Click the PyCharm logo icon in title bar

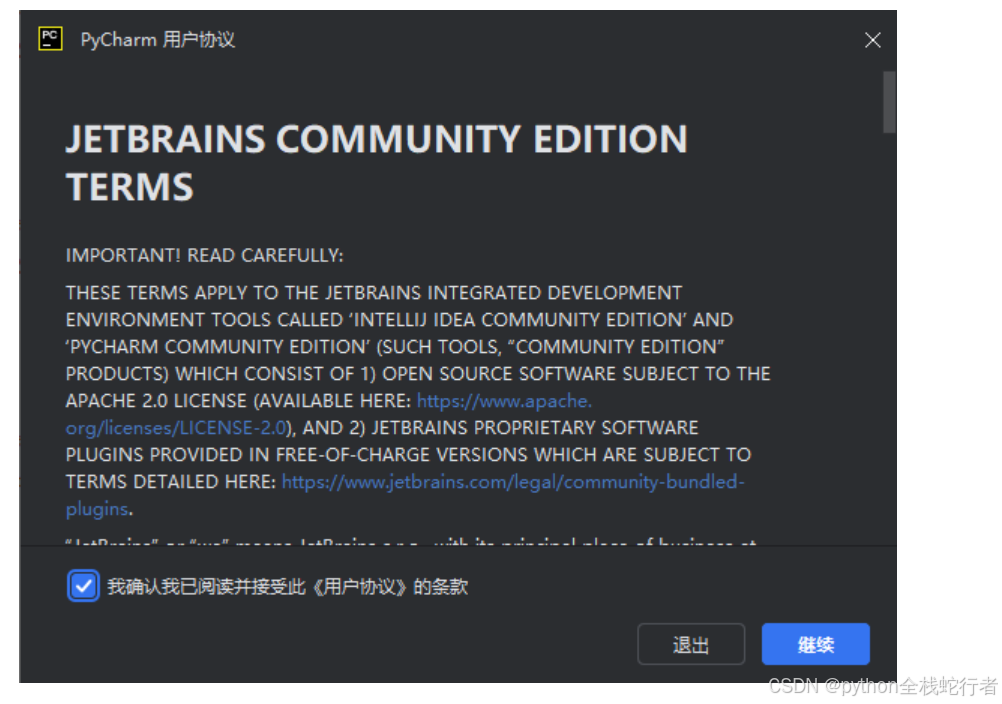click(x=50, y=39)
